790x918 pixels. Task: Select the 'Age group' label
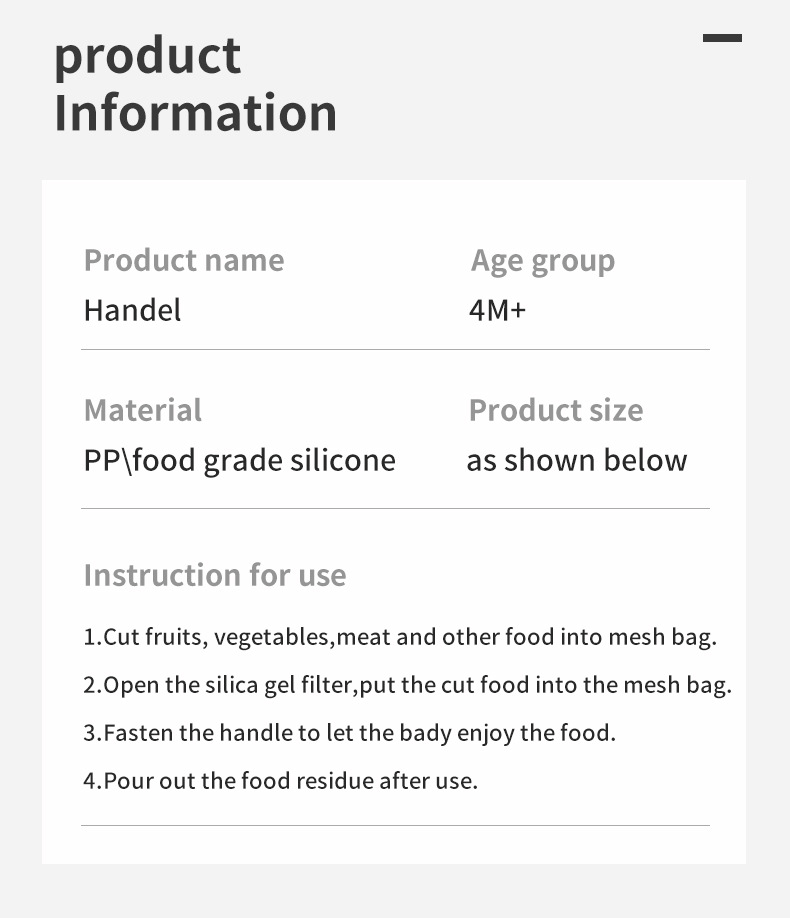click(x=543, y=260)
